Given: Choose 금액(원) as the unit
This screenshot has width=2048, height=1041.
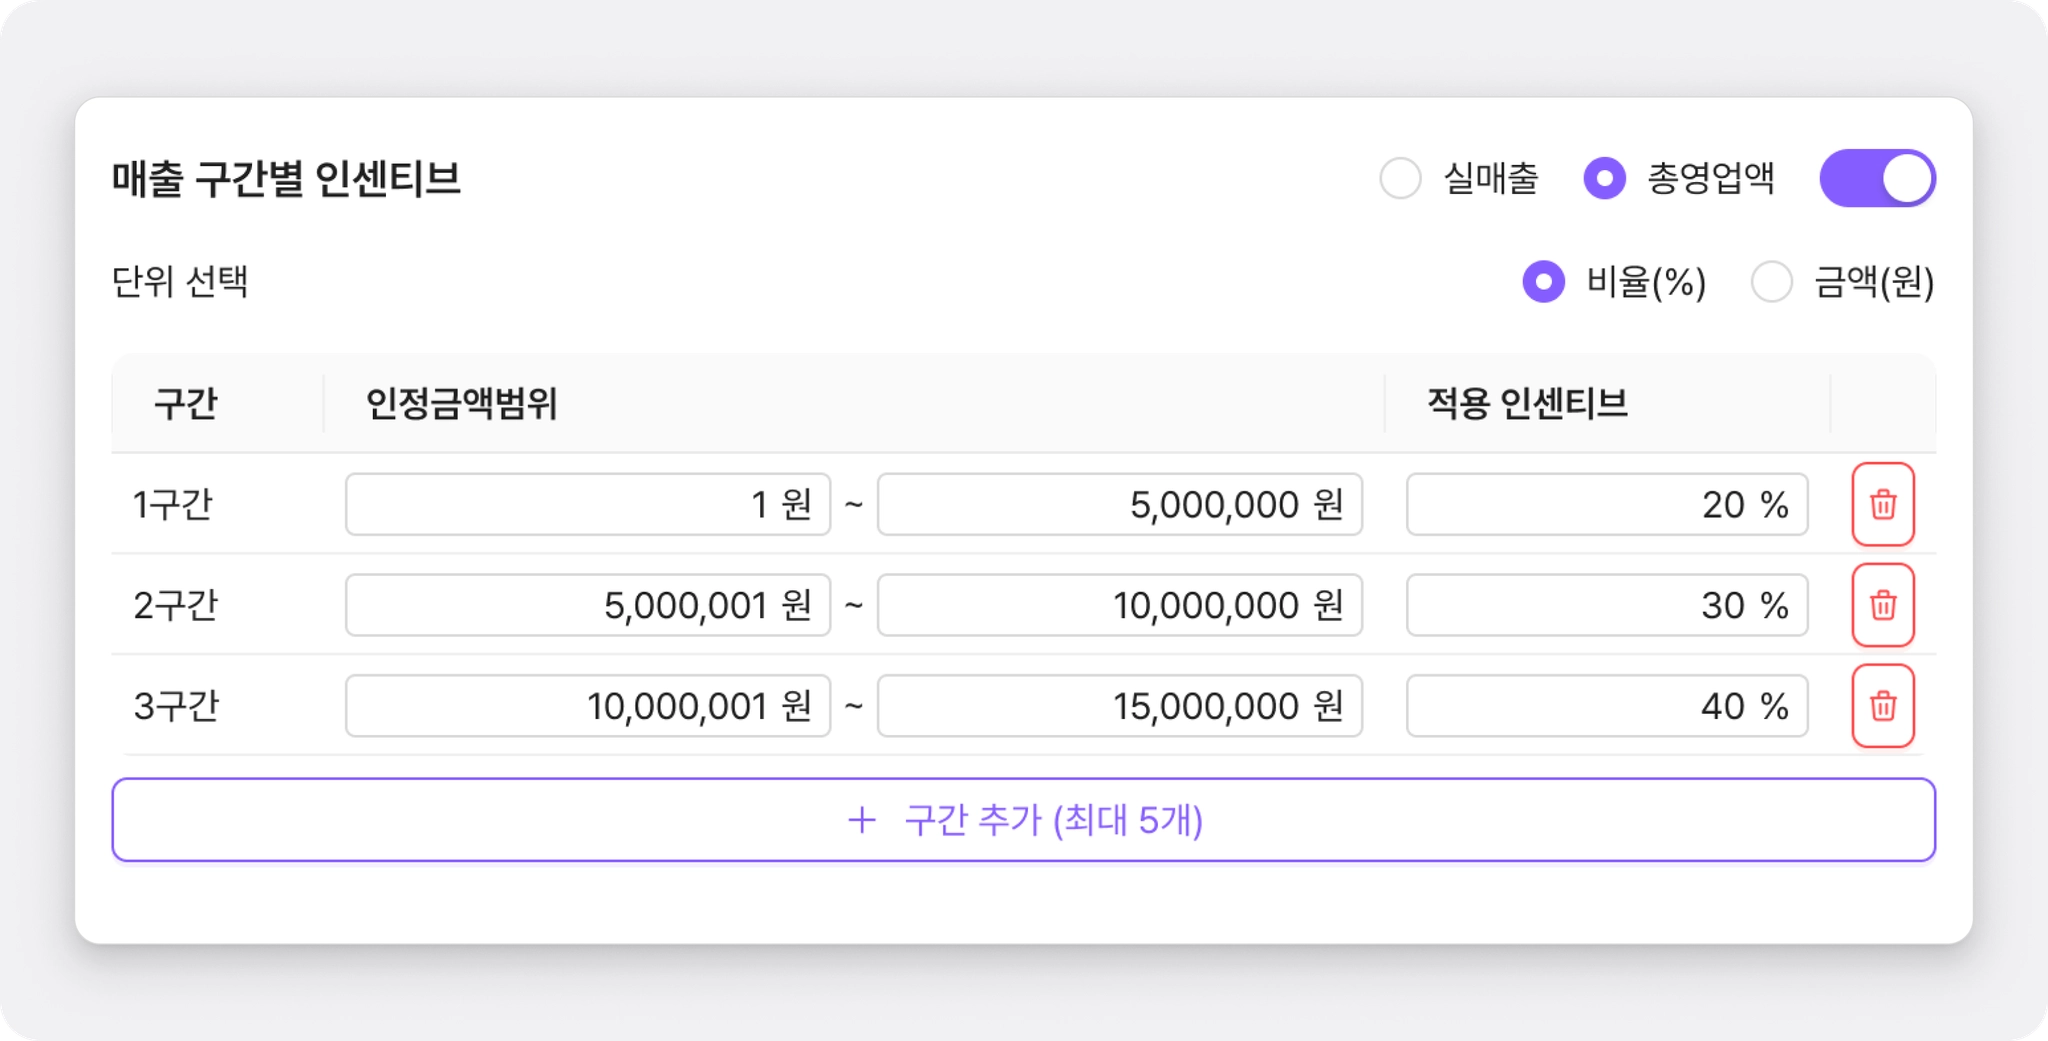Looking at the screenshot, I should point(1771,282).
